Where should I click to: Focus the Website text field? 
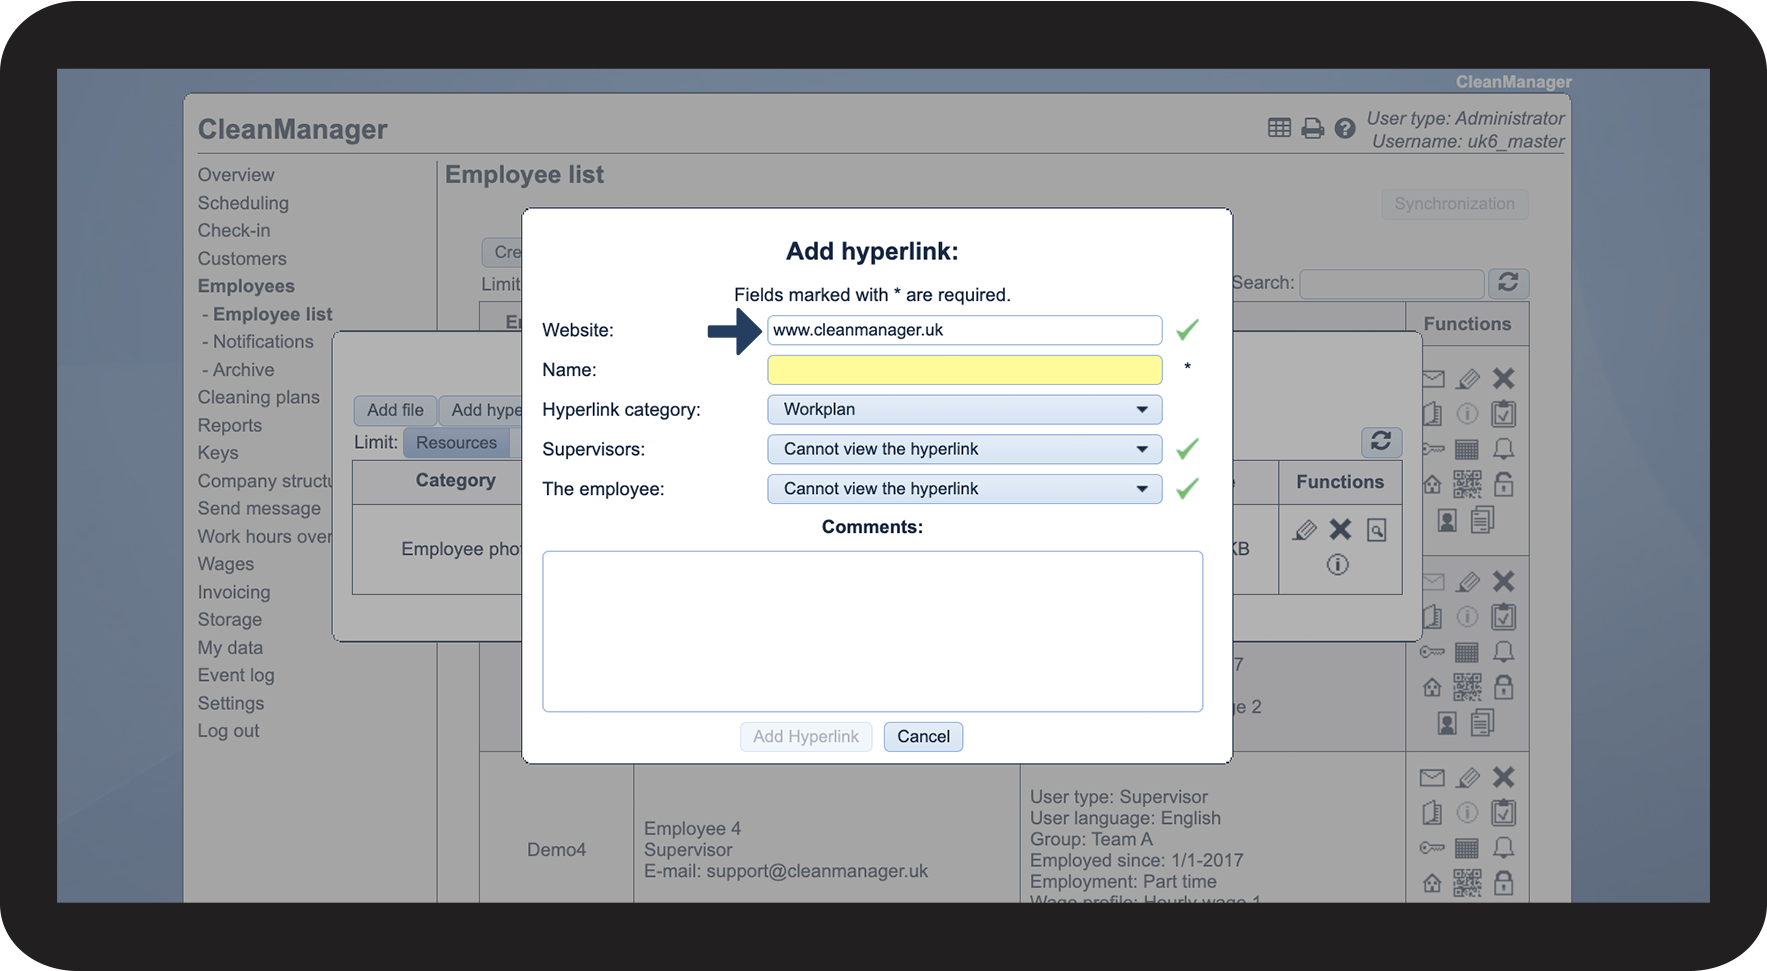tap(964, 330)
